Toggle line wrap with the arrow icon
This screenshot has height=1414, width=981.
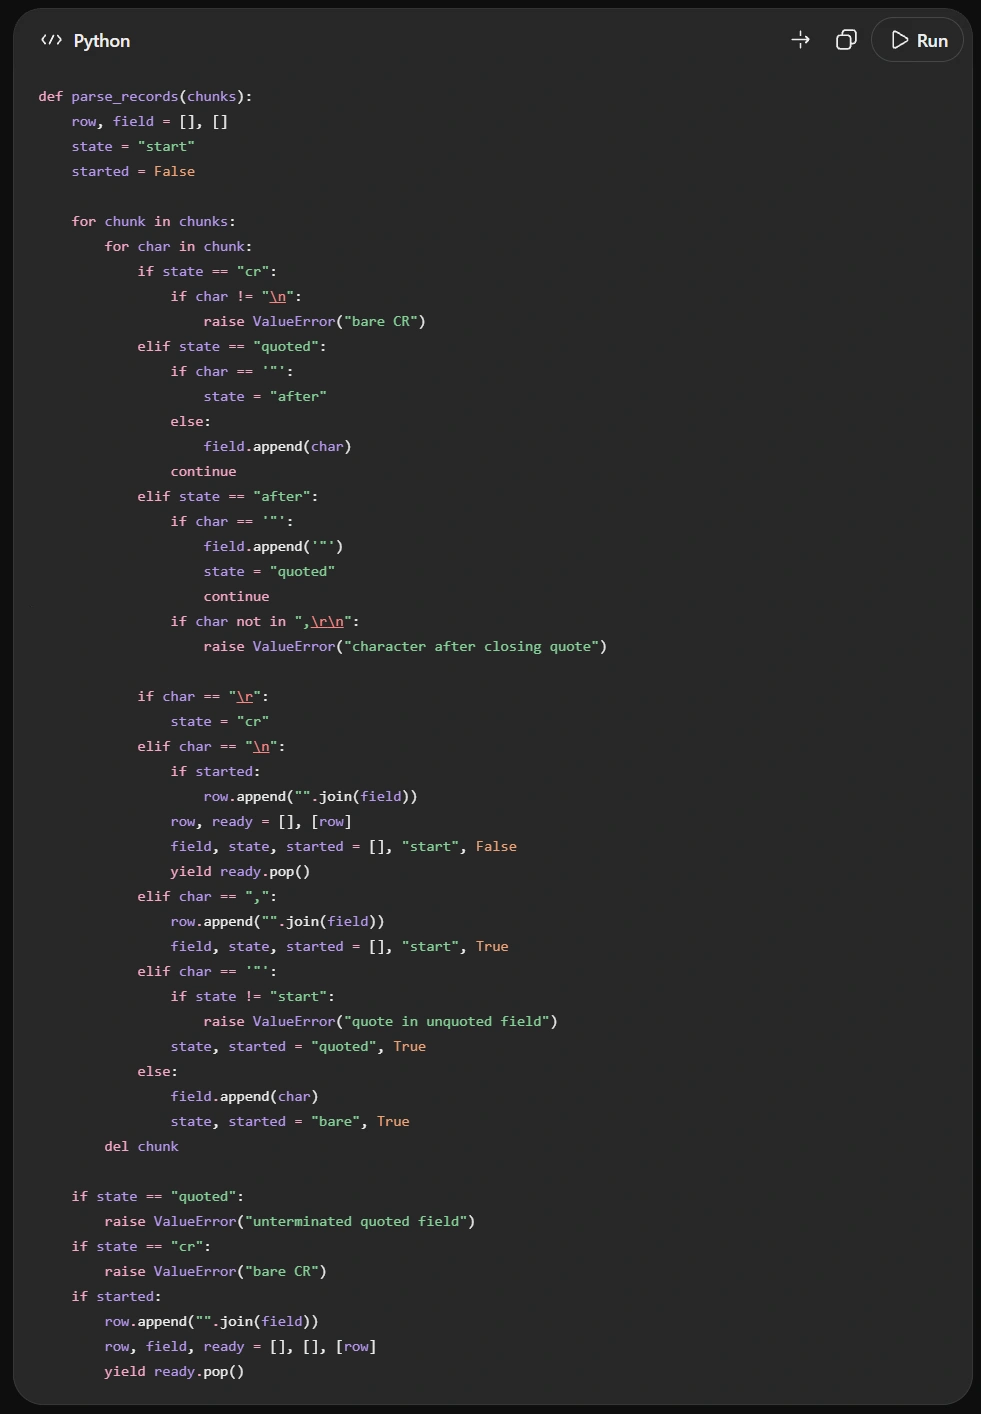click(800, 40)
